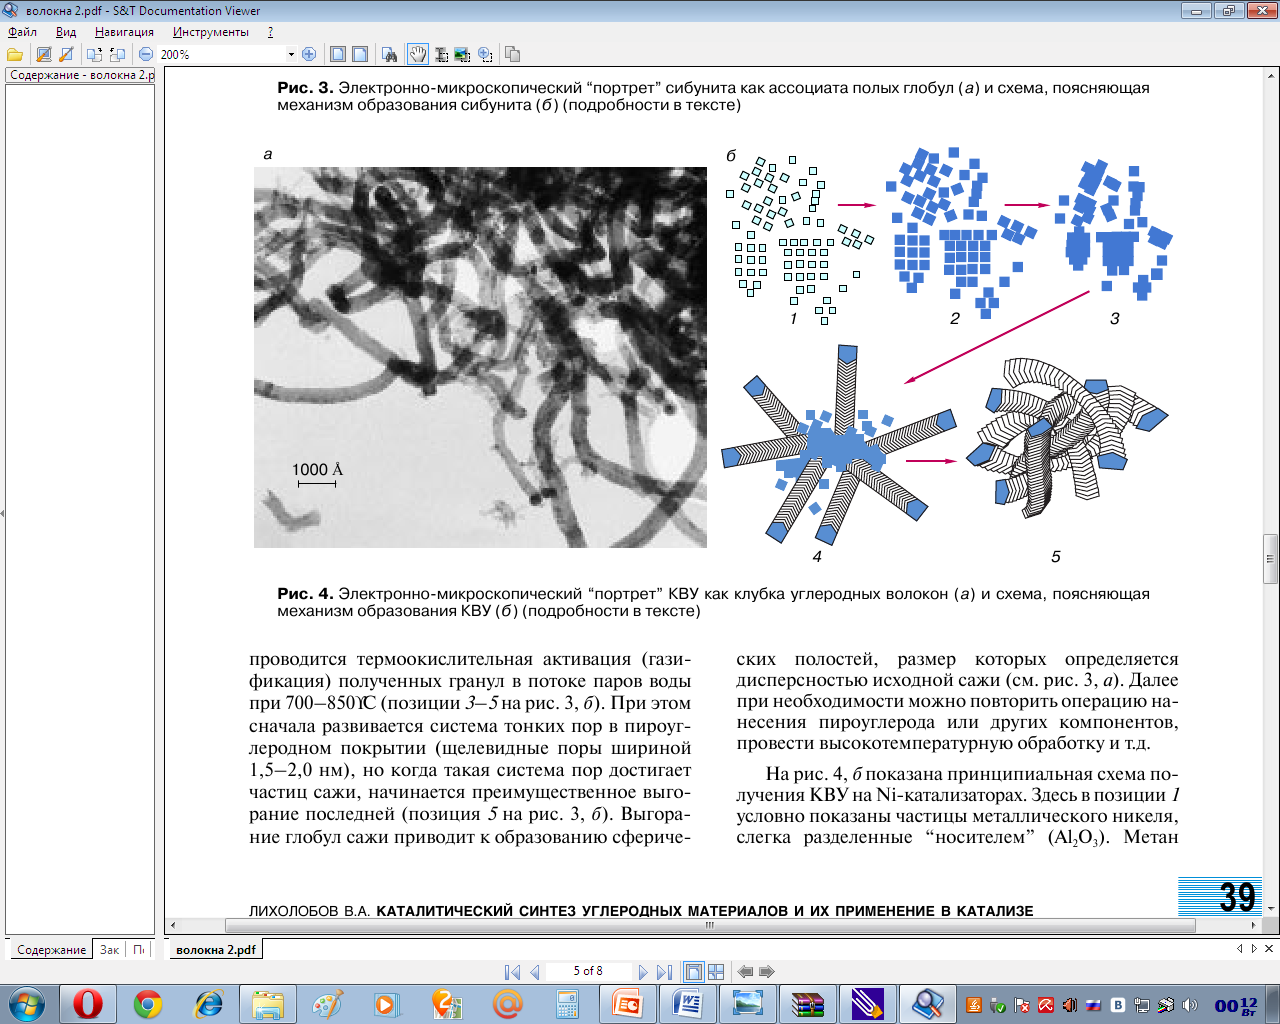Click the fit width icon
The width and height of the screenshot is (1280, 1024).
click(x=360, y=54)
